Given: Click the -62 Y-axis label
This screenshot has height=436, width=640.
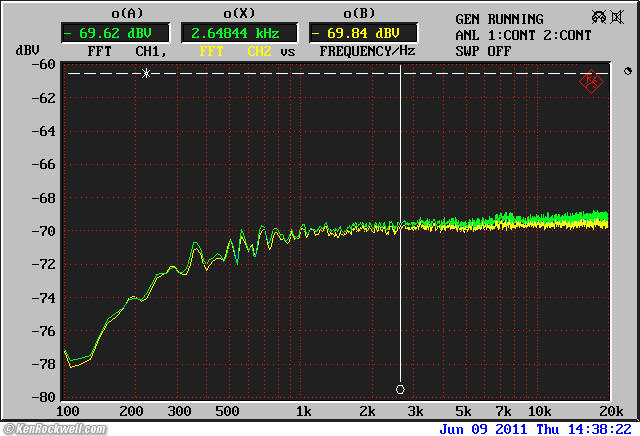Looking at the screenshot, I should pyautogui.click(x=44, y=98).
